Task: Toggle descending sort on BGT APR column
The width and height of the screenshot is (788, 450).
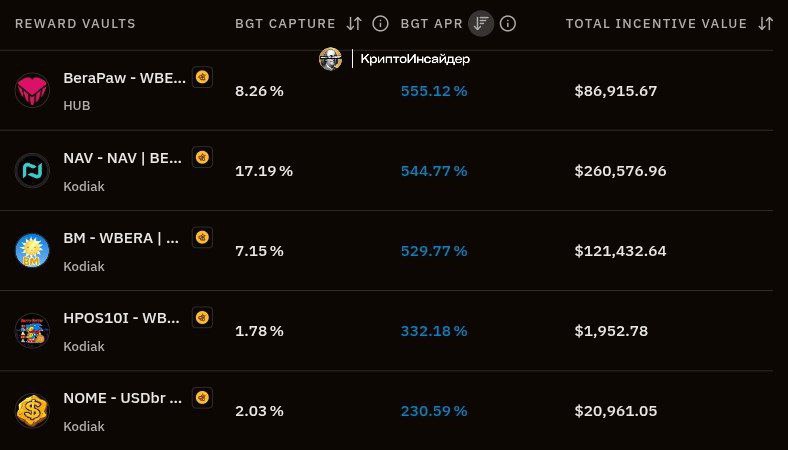Action: [x=481, y=24]
